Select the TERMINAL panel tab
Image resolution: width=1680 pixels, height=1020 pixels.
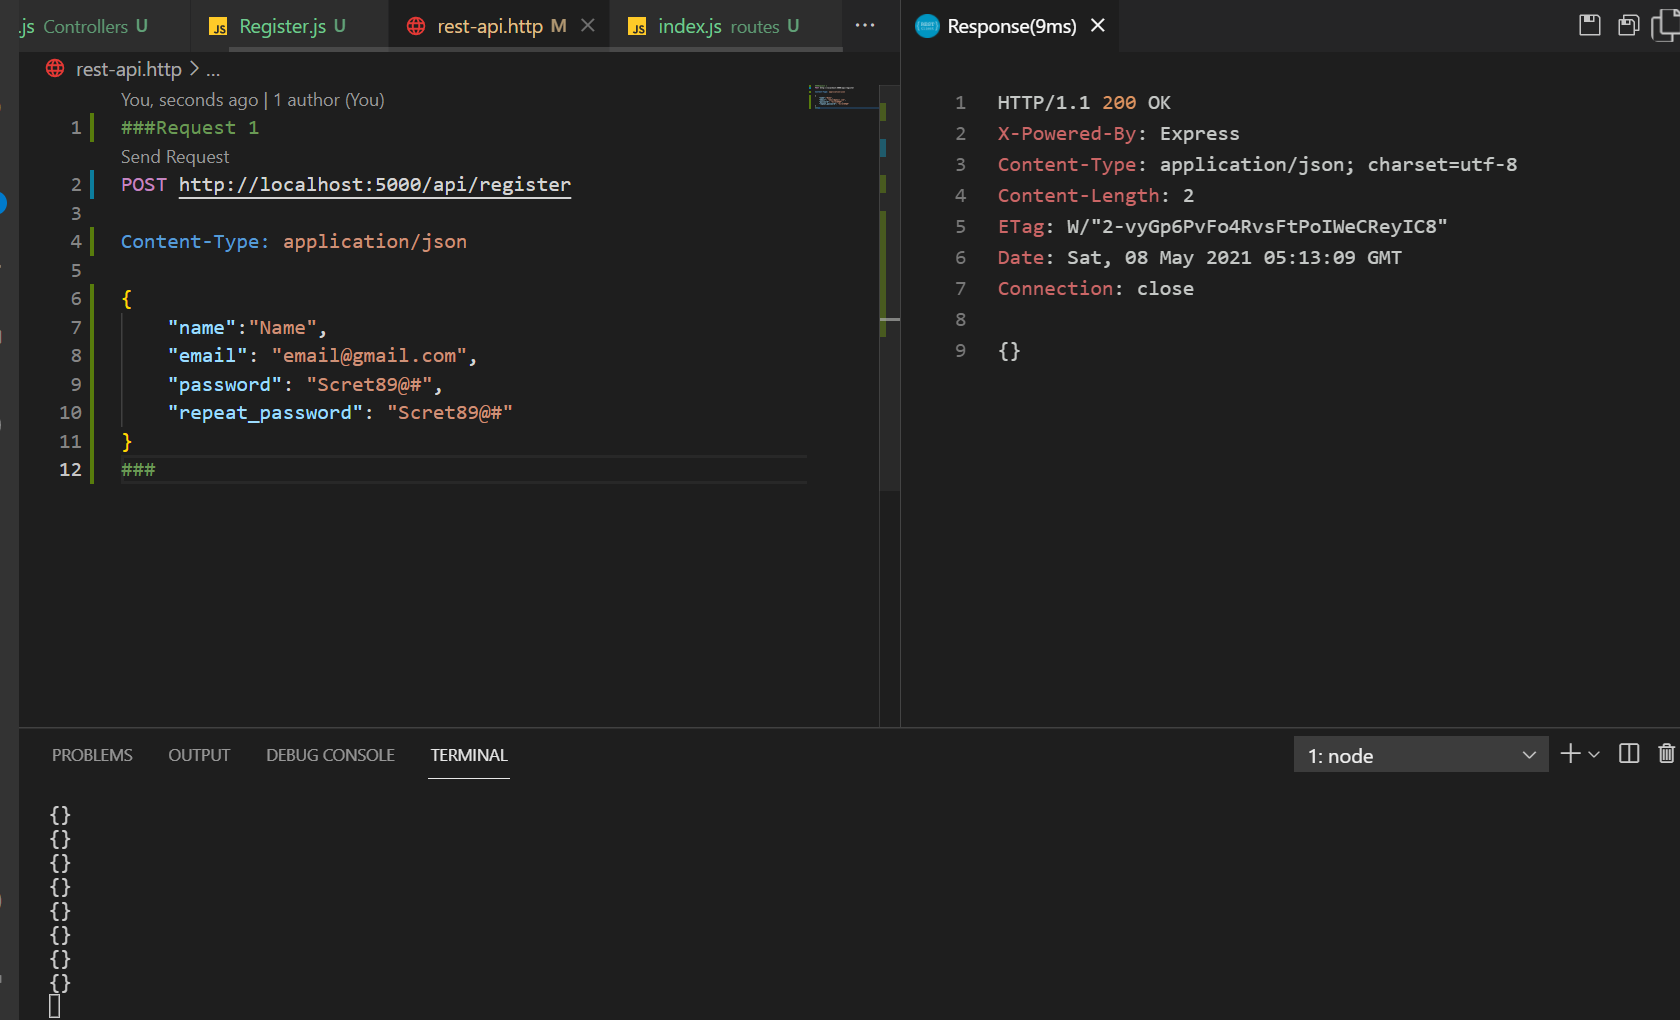(469, 755)
